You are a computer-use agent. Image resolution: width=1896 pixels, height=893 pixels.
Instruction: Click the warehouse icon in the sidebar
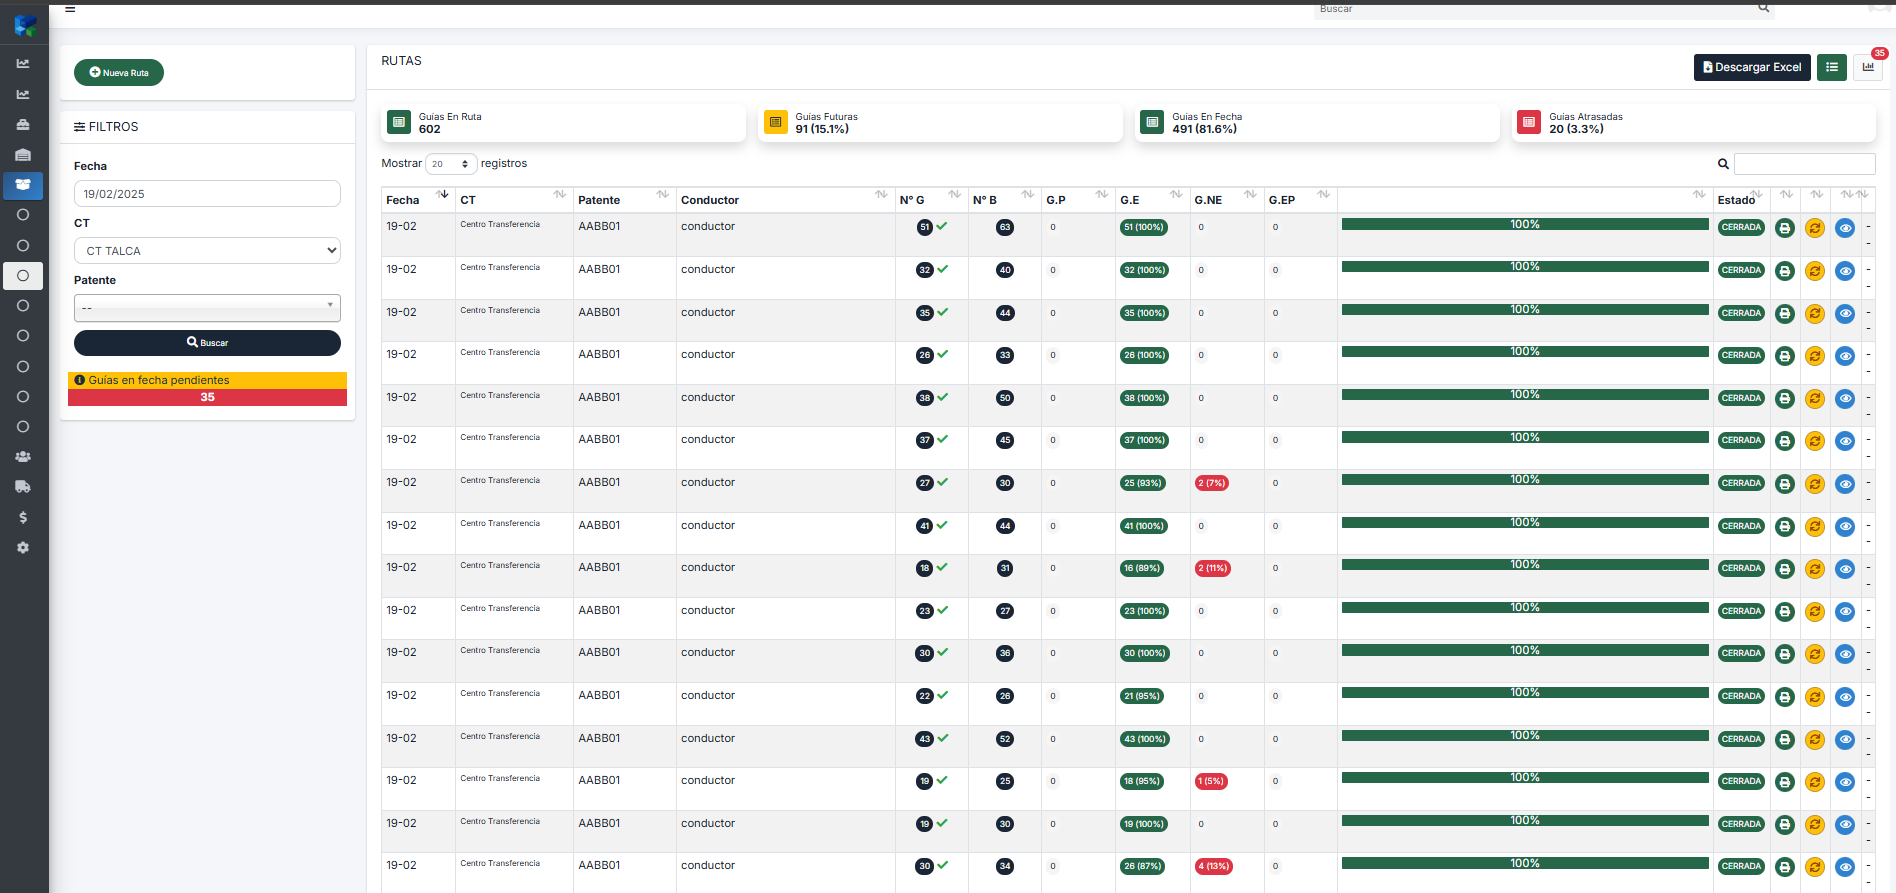click(23, 155)
